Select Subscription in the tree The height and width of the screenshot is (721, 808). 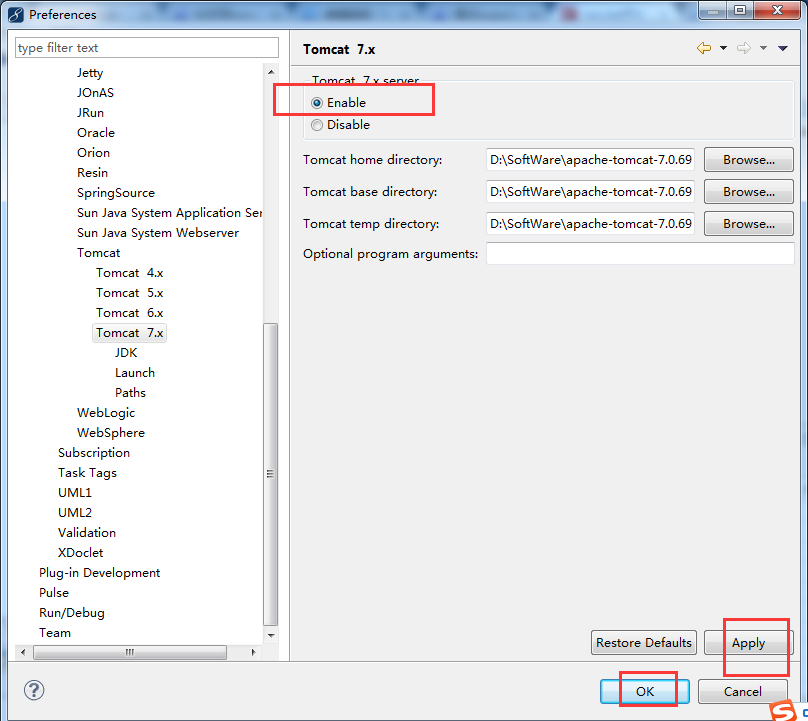[94, 453]
